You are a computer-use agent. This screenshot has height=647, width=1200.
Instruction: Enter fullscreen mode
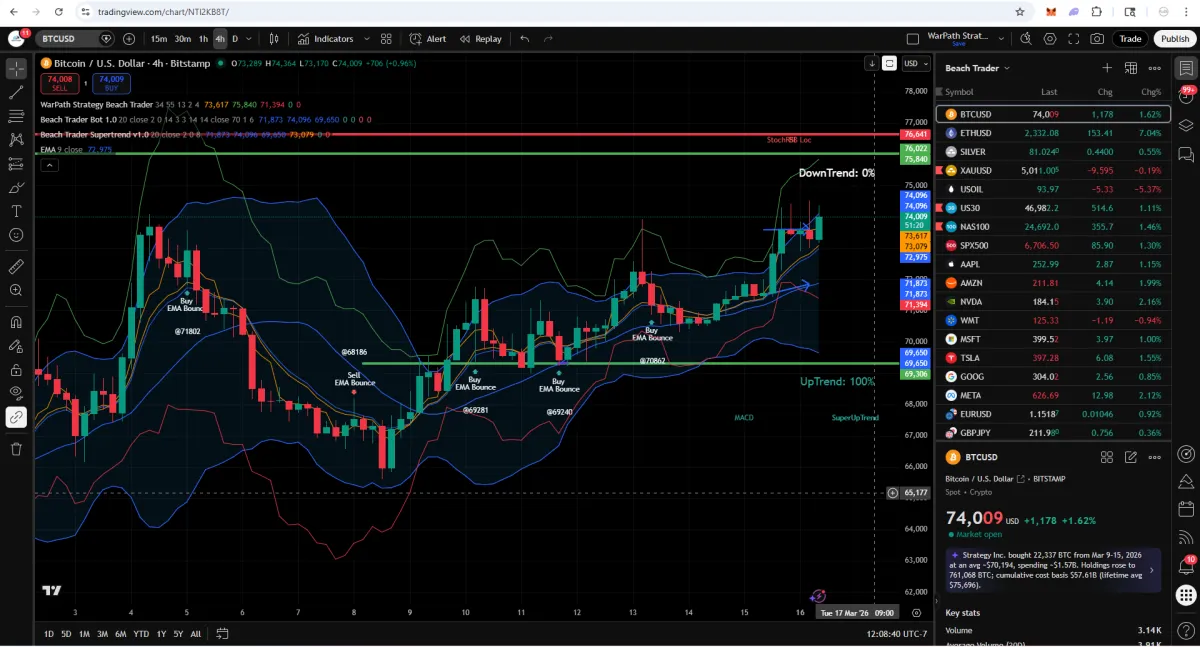coord(1074,39)
